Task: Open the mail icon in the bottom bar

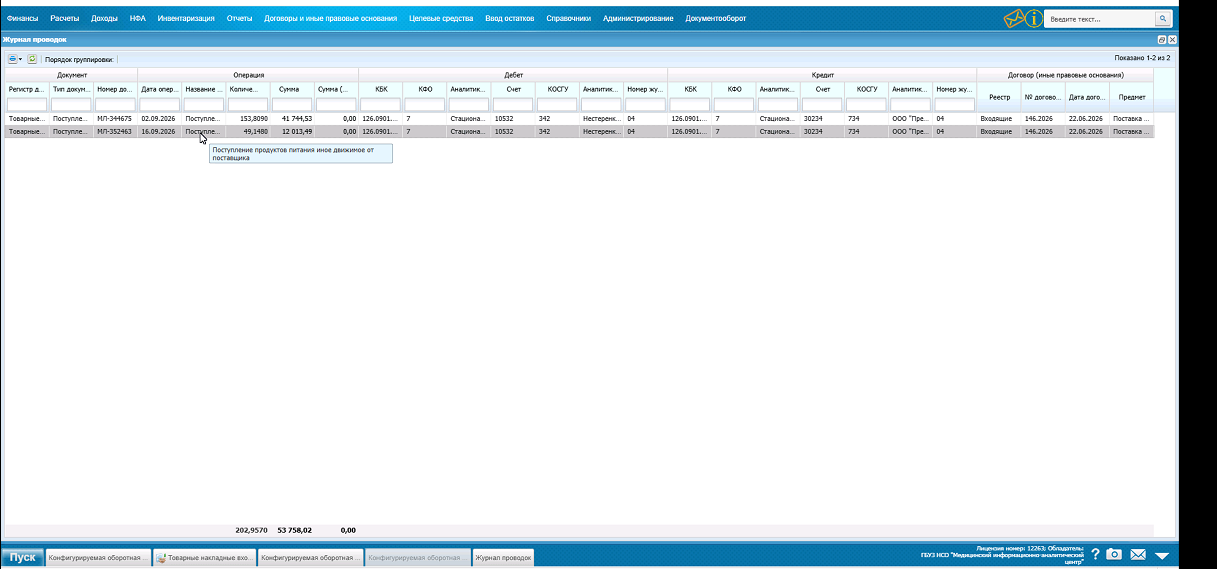Action: pyautogui.click(x=1137, y=555)
